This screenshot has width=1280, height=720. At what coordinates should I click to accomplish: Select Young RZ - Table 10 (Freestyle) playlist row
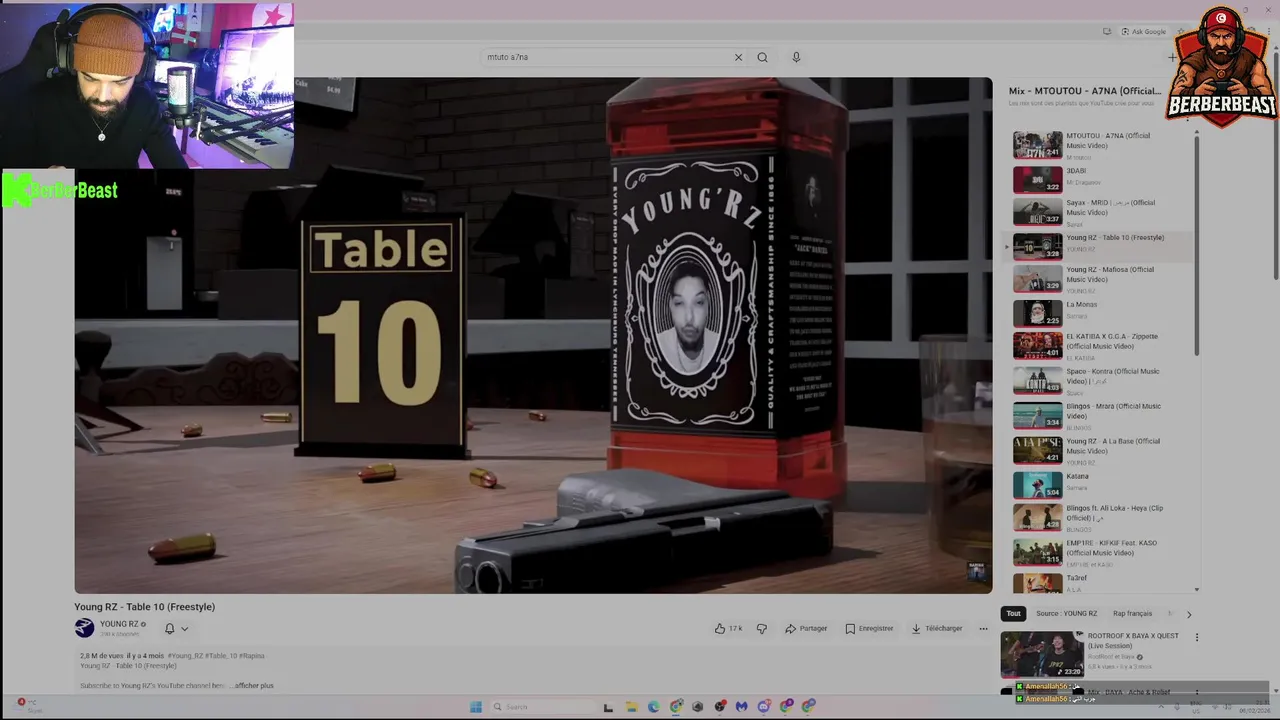pos(1100,246)
